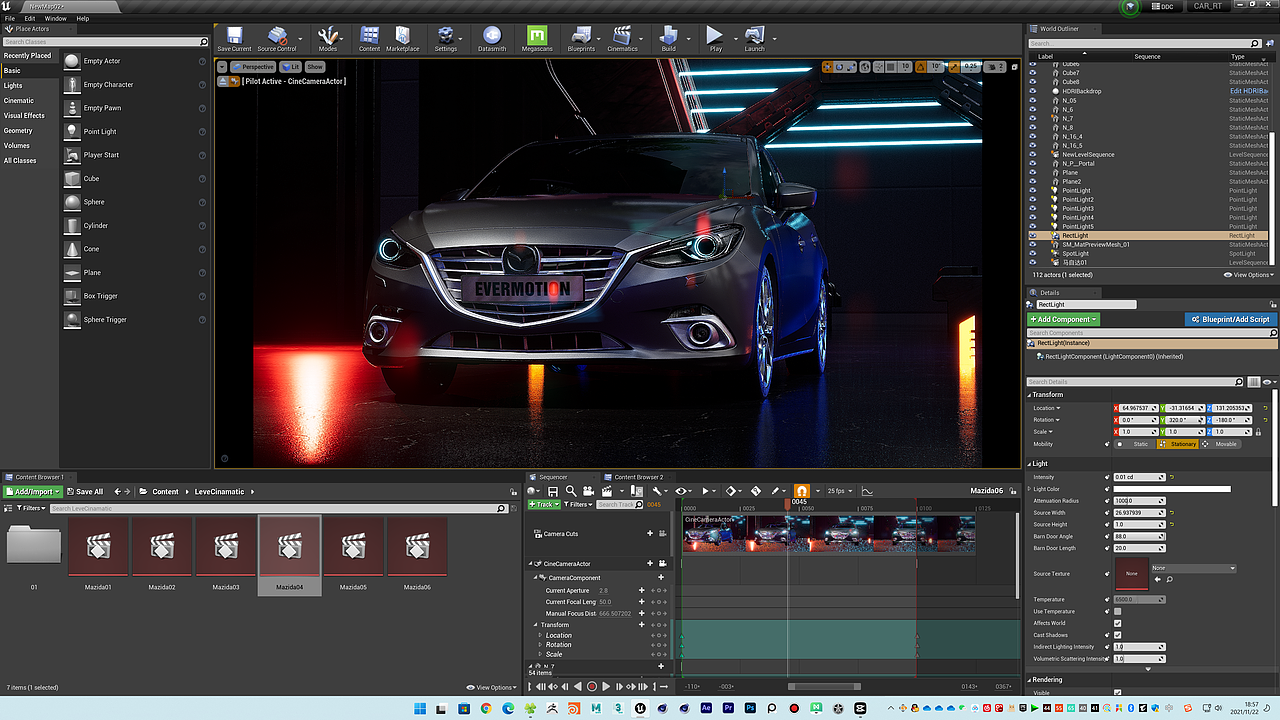Open the Add Component dropdown
Image resolution: width=1280 pixels, height=720 pixels.
point(1063,319)
